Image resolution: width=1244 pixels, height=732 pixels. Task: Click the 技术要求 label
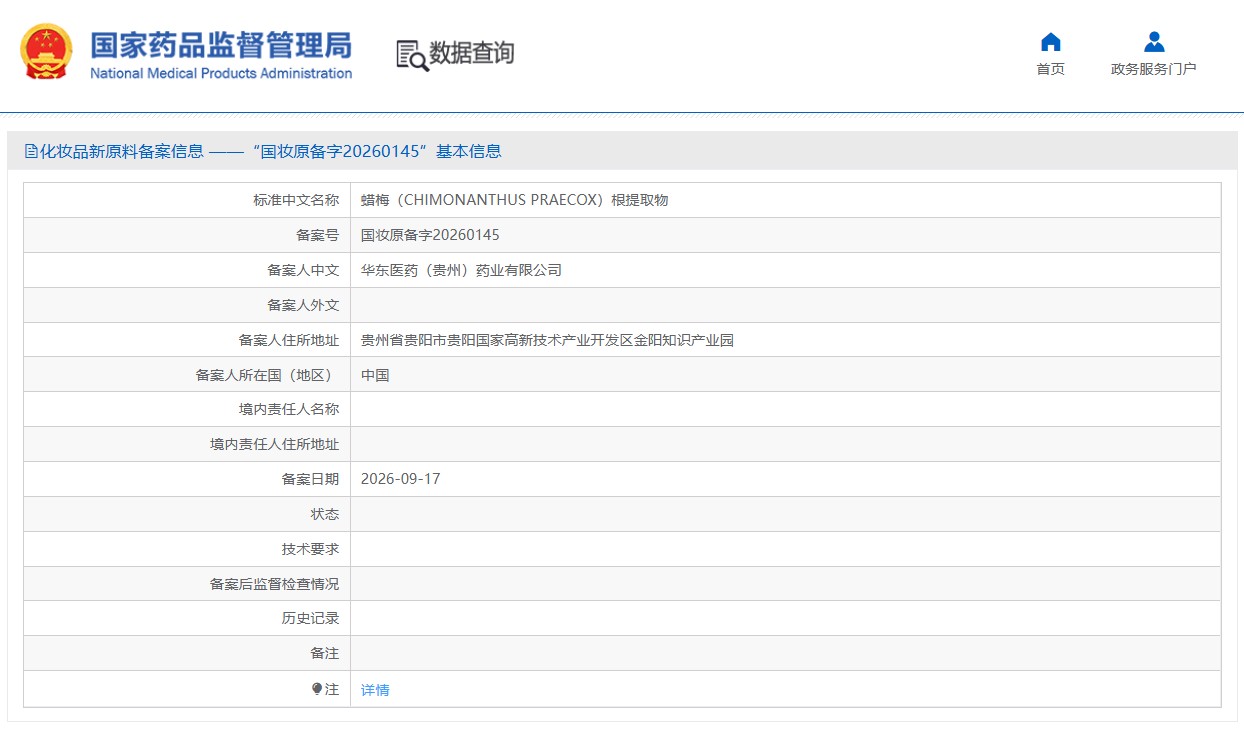tap(310, 549)
